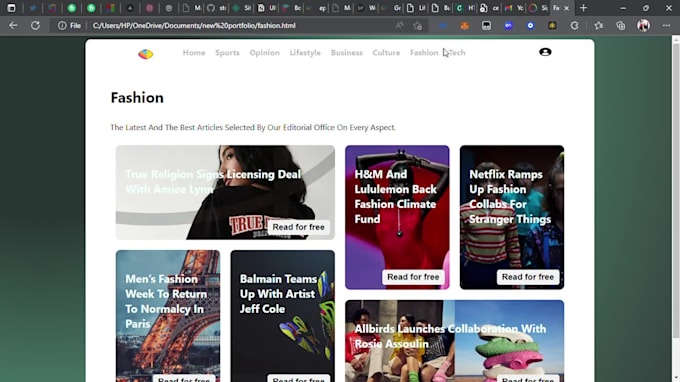Open a new tab with plus button
This screenshot has height=382, width=680.
click(583, 8)
